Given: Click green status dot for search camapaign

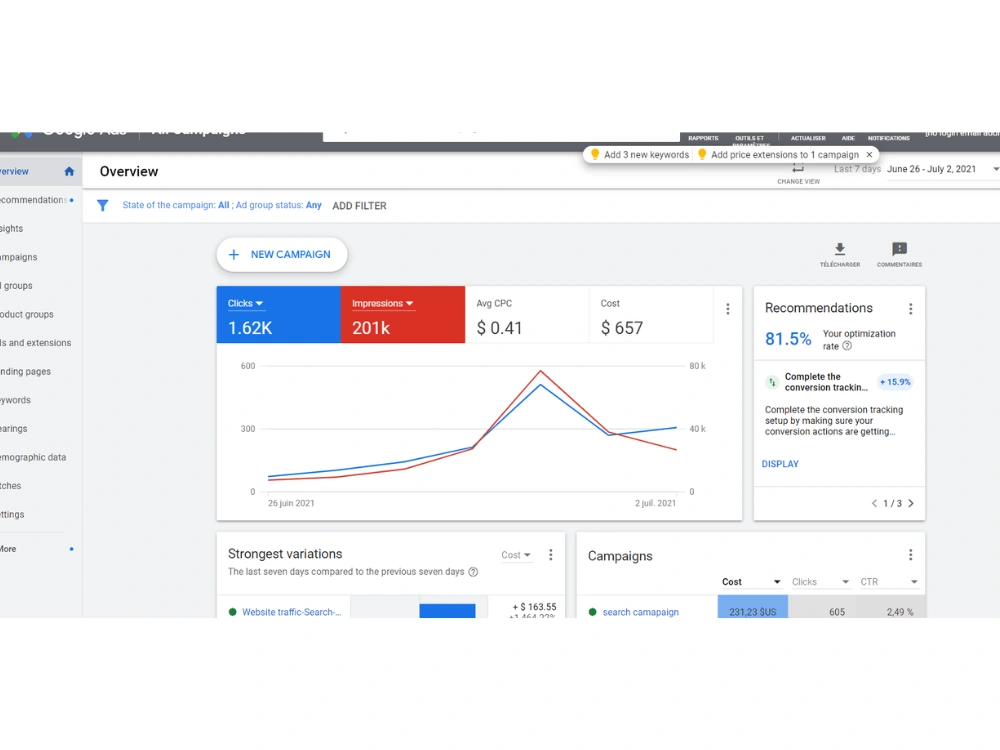Looking at the screenshot, I should pyautogui.click(x=592, y=612).
